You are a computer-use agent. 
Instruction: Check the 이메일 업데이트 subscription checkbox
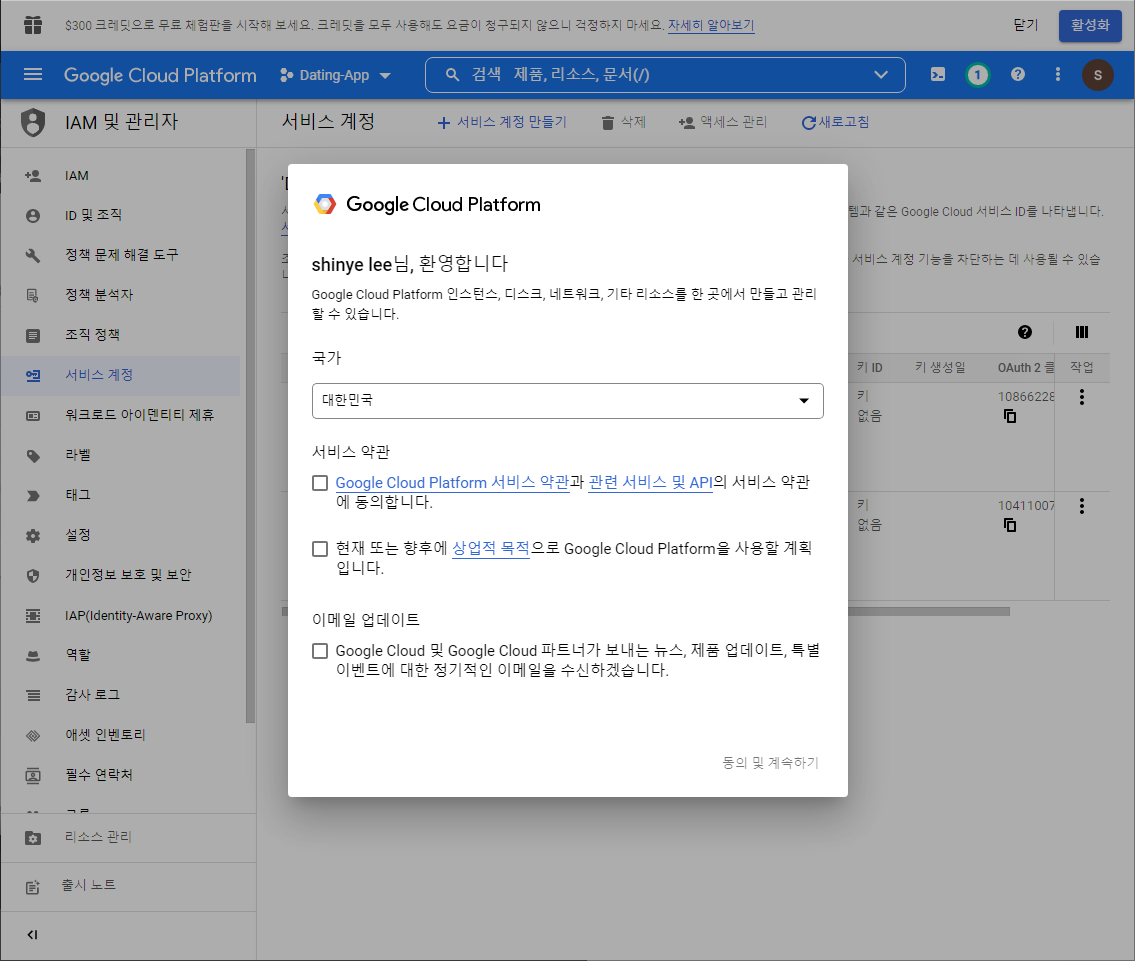[x=320, y=651]
